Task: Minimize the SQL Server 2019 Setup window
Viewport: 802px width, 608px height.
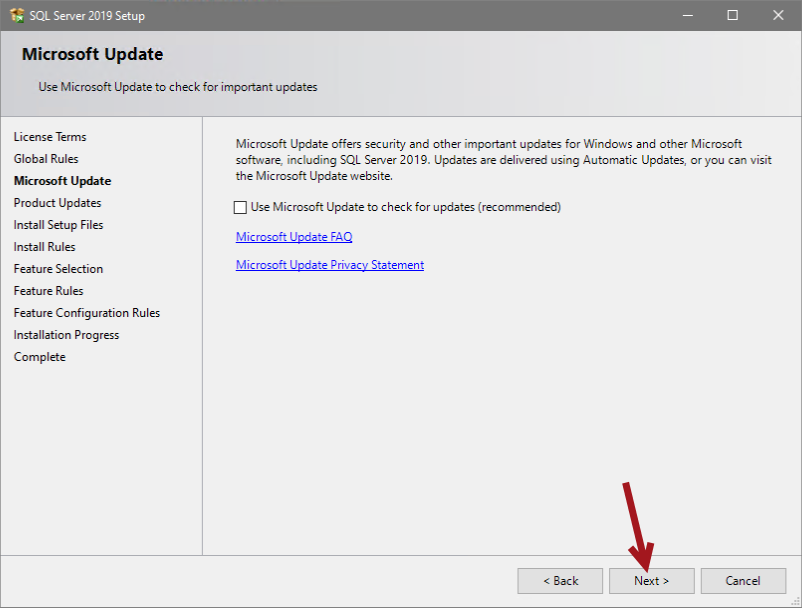Action: tap(688, 15)
